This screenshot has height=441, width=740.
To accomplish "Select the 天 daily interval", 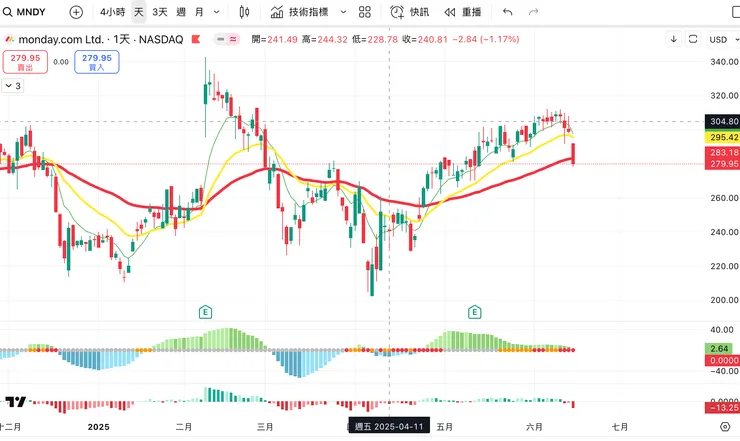I will pyautogui.click(x=139, y=12).
